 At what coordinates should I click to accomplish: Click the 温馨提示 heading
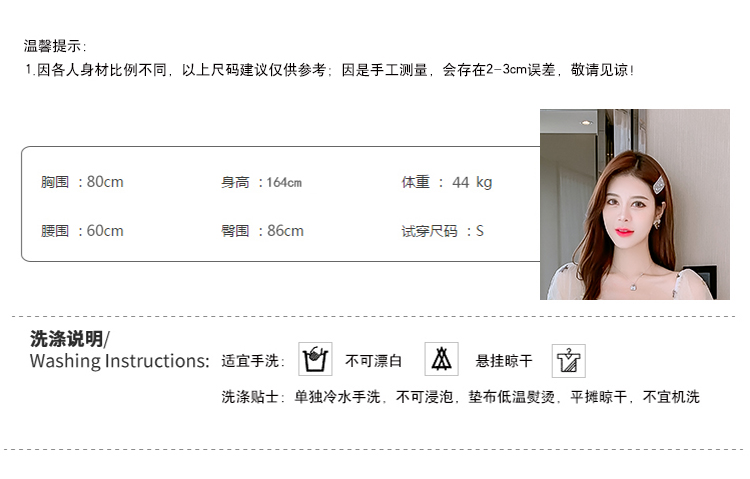click(x=55, y=46)
